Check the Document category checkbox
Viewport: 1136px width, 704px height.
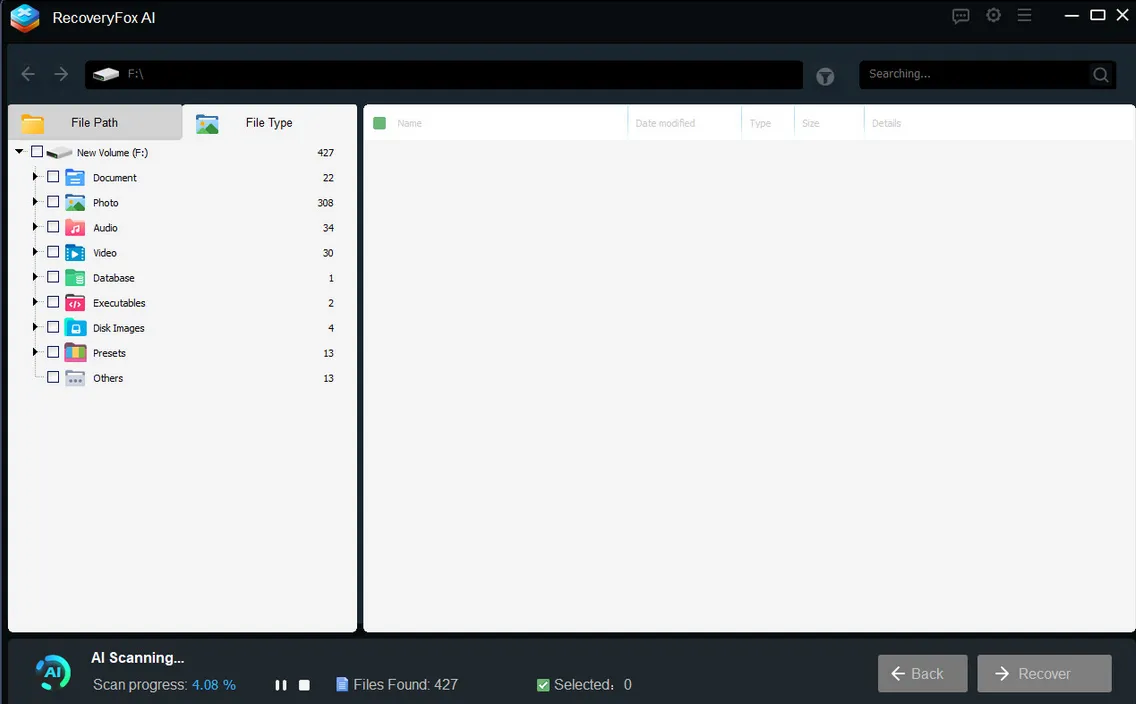coord(54,177)
